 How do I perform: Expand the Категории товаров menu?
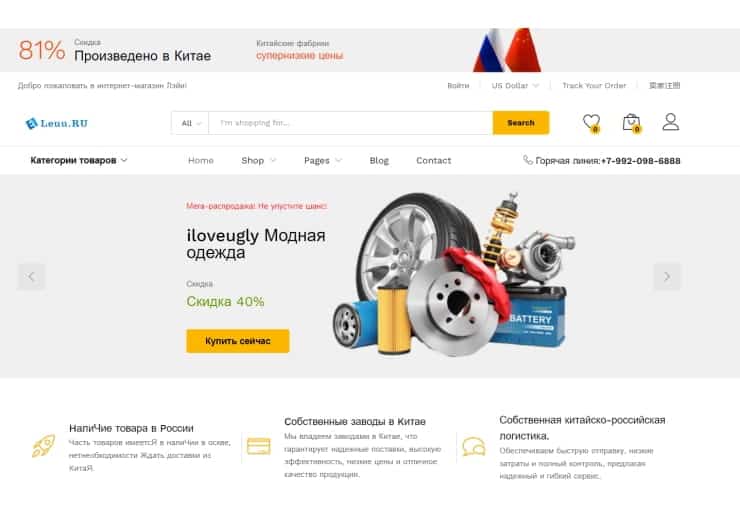[x=79, y=160]
